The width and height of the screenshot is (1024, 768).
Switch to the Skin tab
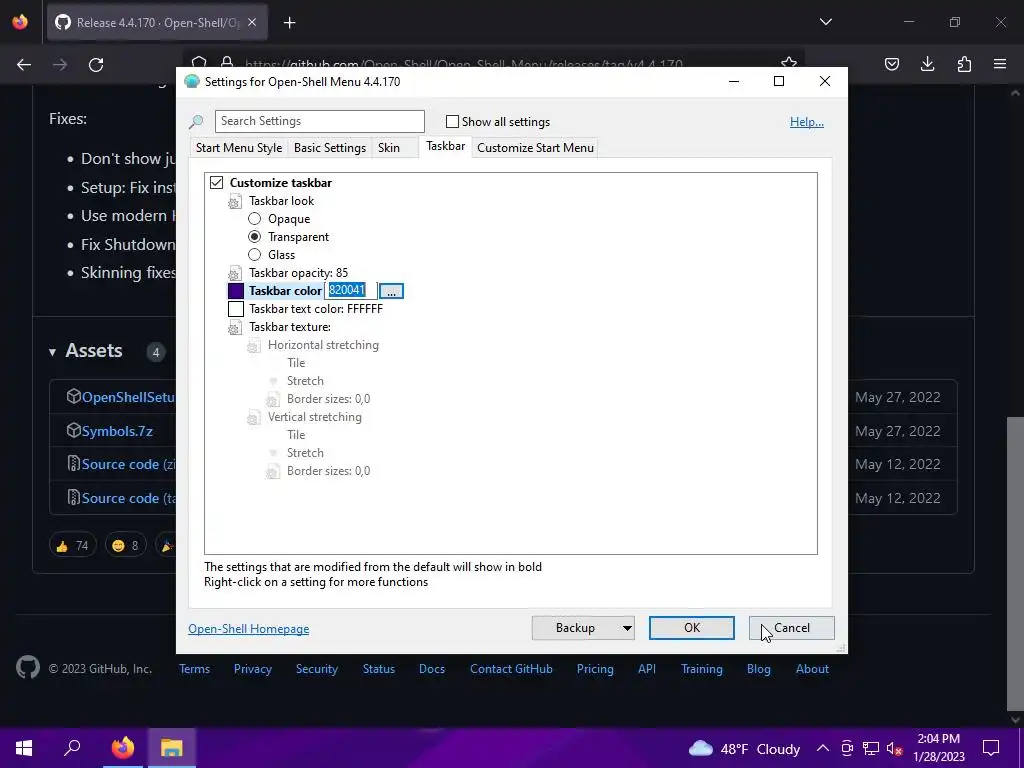pyautogui.click(x=389, y=148)
